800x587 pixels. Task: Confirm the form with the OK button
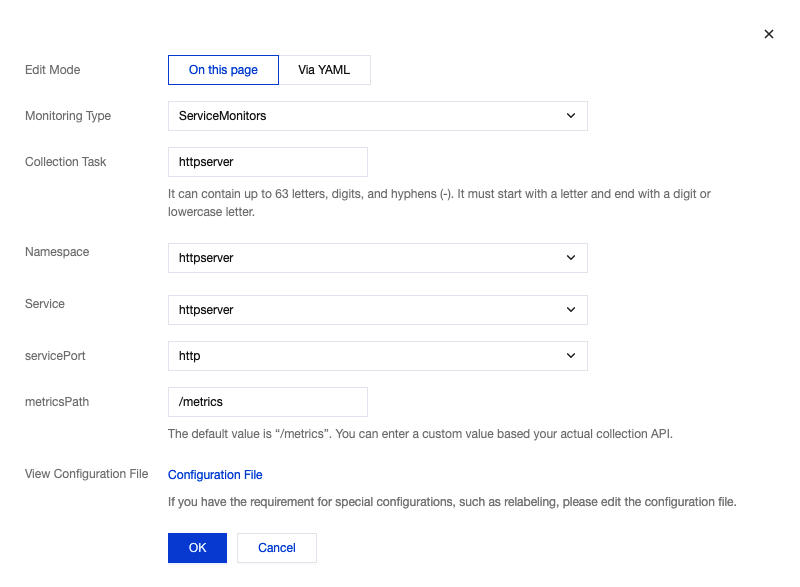click(x=197, y=548)
